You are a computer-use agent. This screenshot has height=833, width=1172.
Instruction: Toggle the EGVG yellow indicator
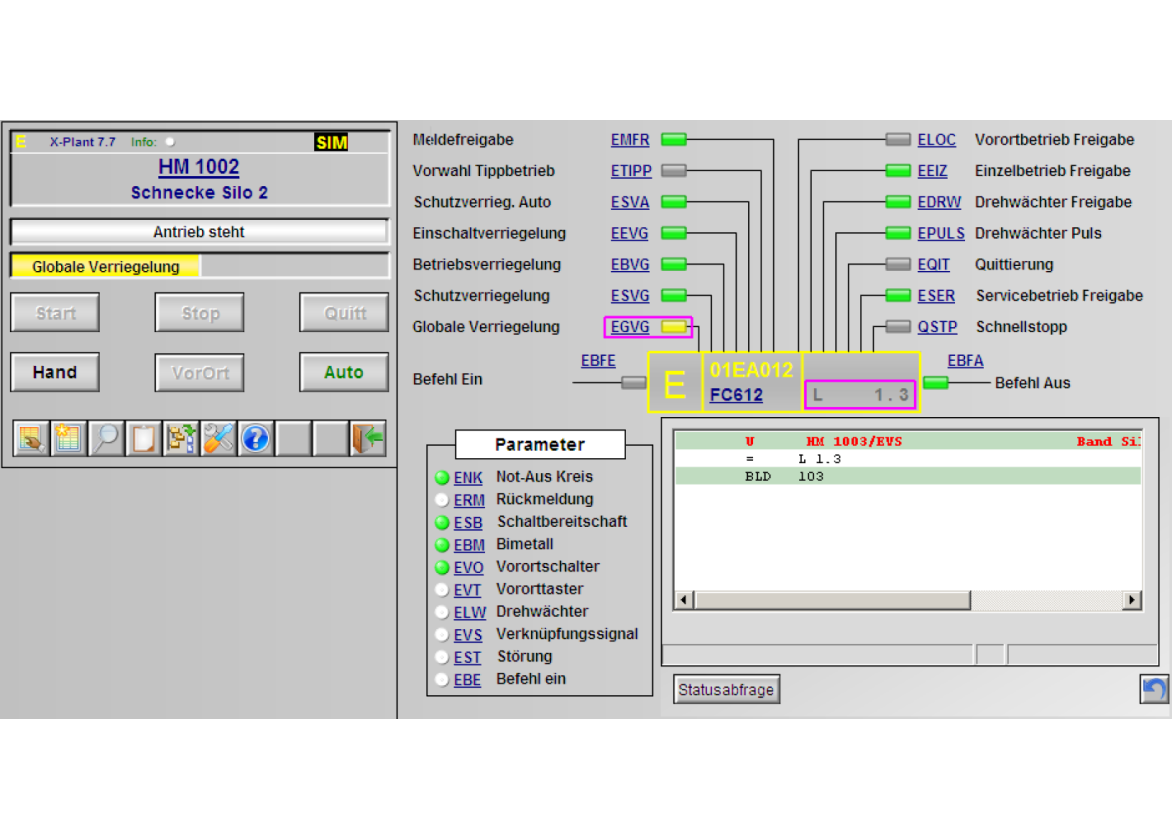[675, 327]
